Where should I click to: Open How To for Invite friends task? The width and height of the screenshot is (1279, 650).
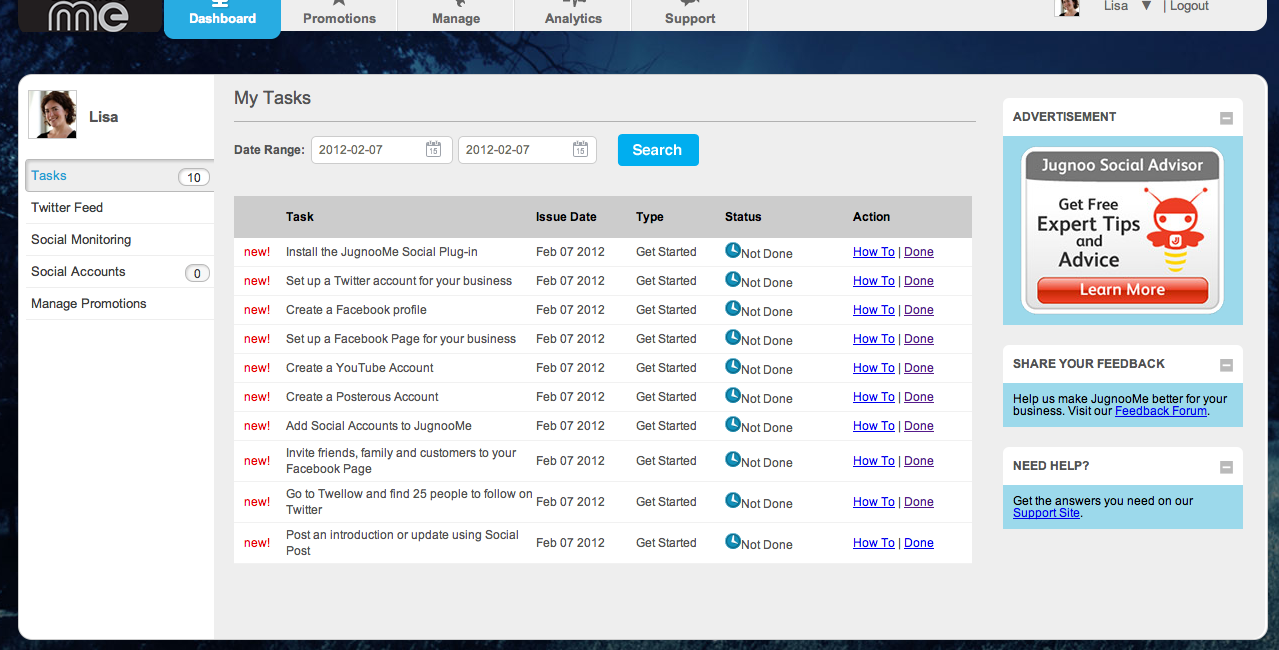click(874, 461)
